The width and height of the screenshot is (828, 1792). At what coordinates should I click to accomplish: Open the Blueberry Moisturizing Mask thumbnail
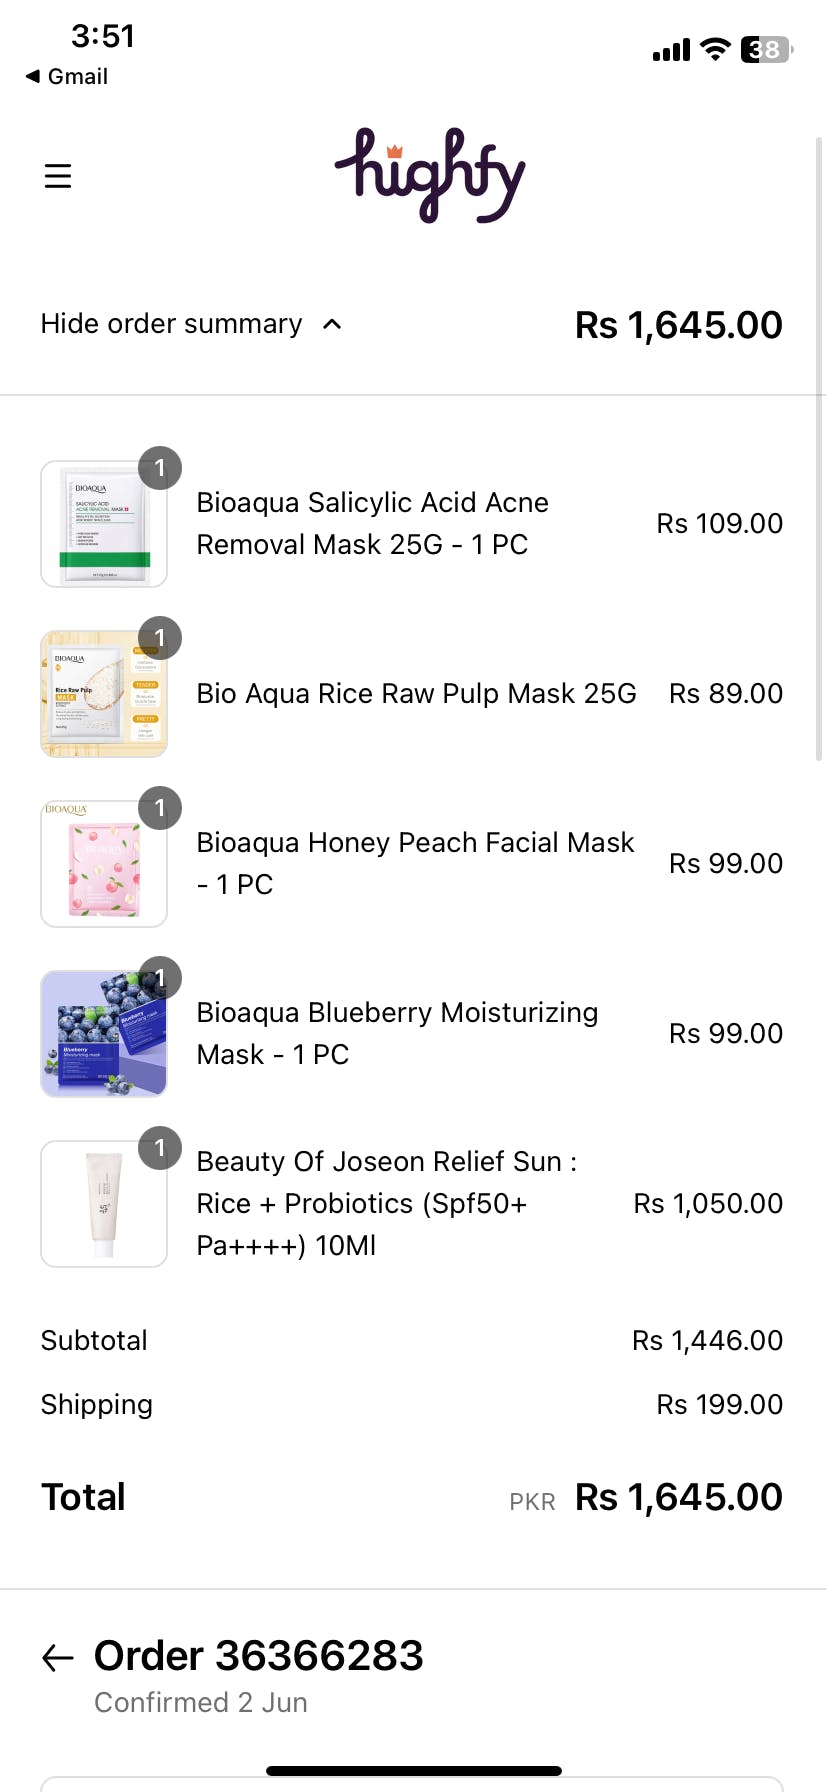[104, 1034]
